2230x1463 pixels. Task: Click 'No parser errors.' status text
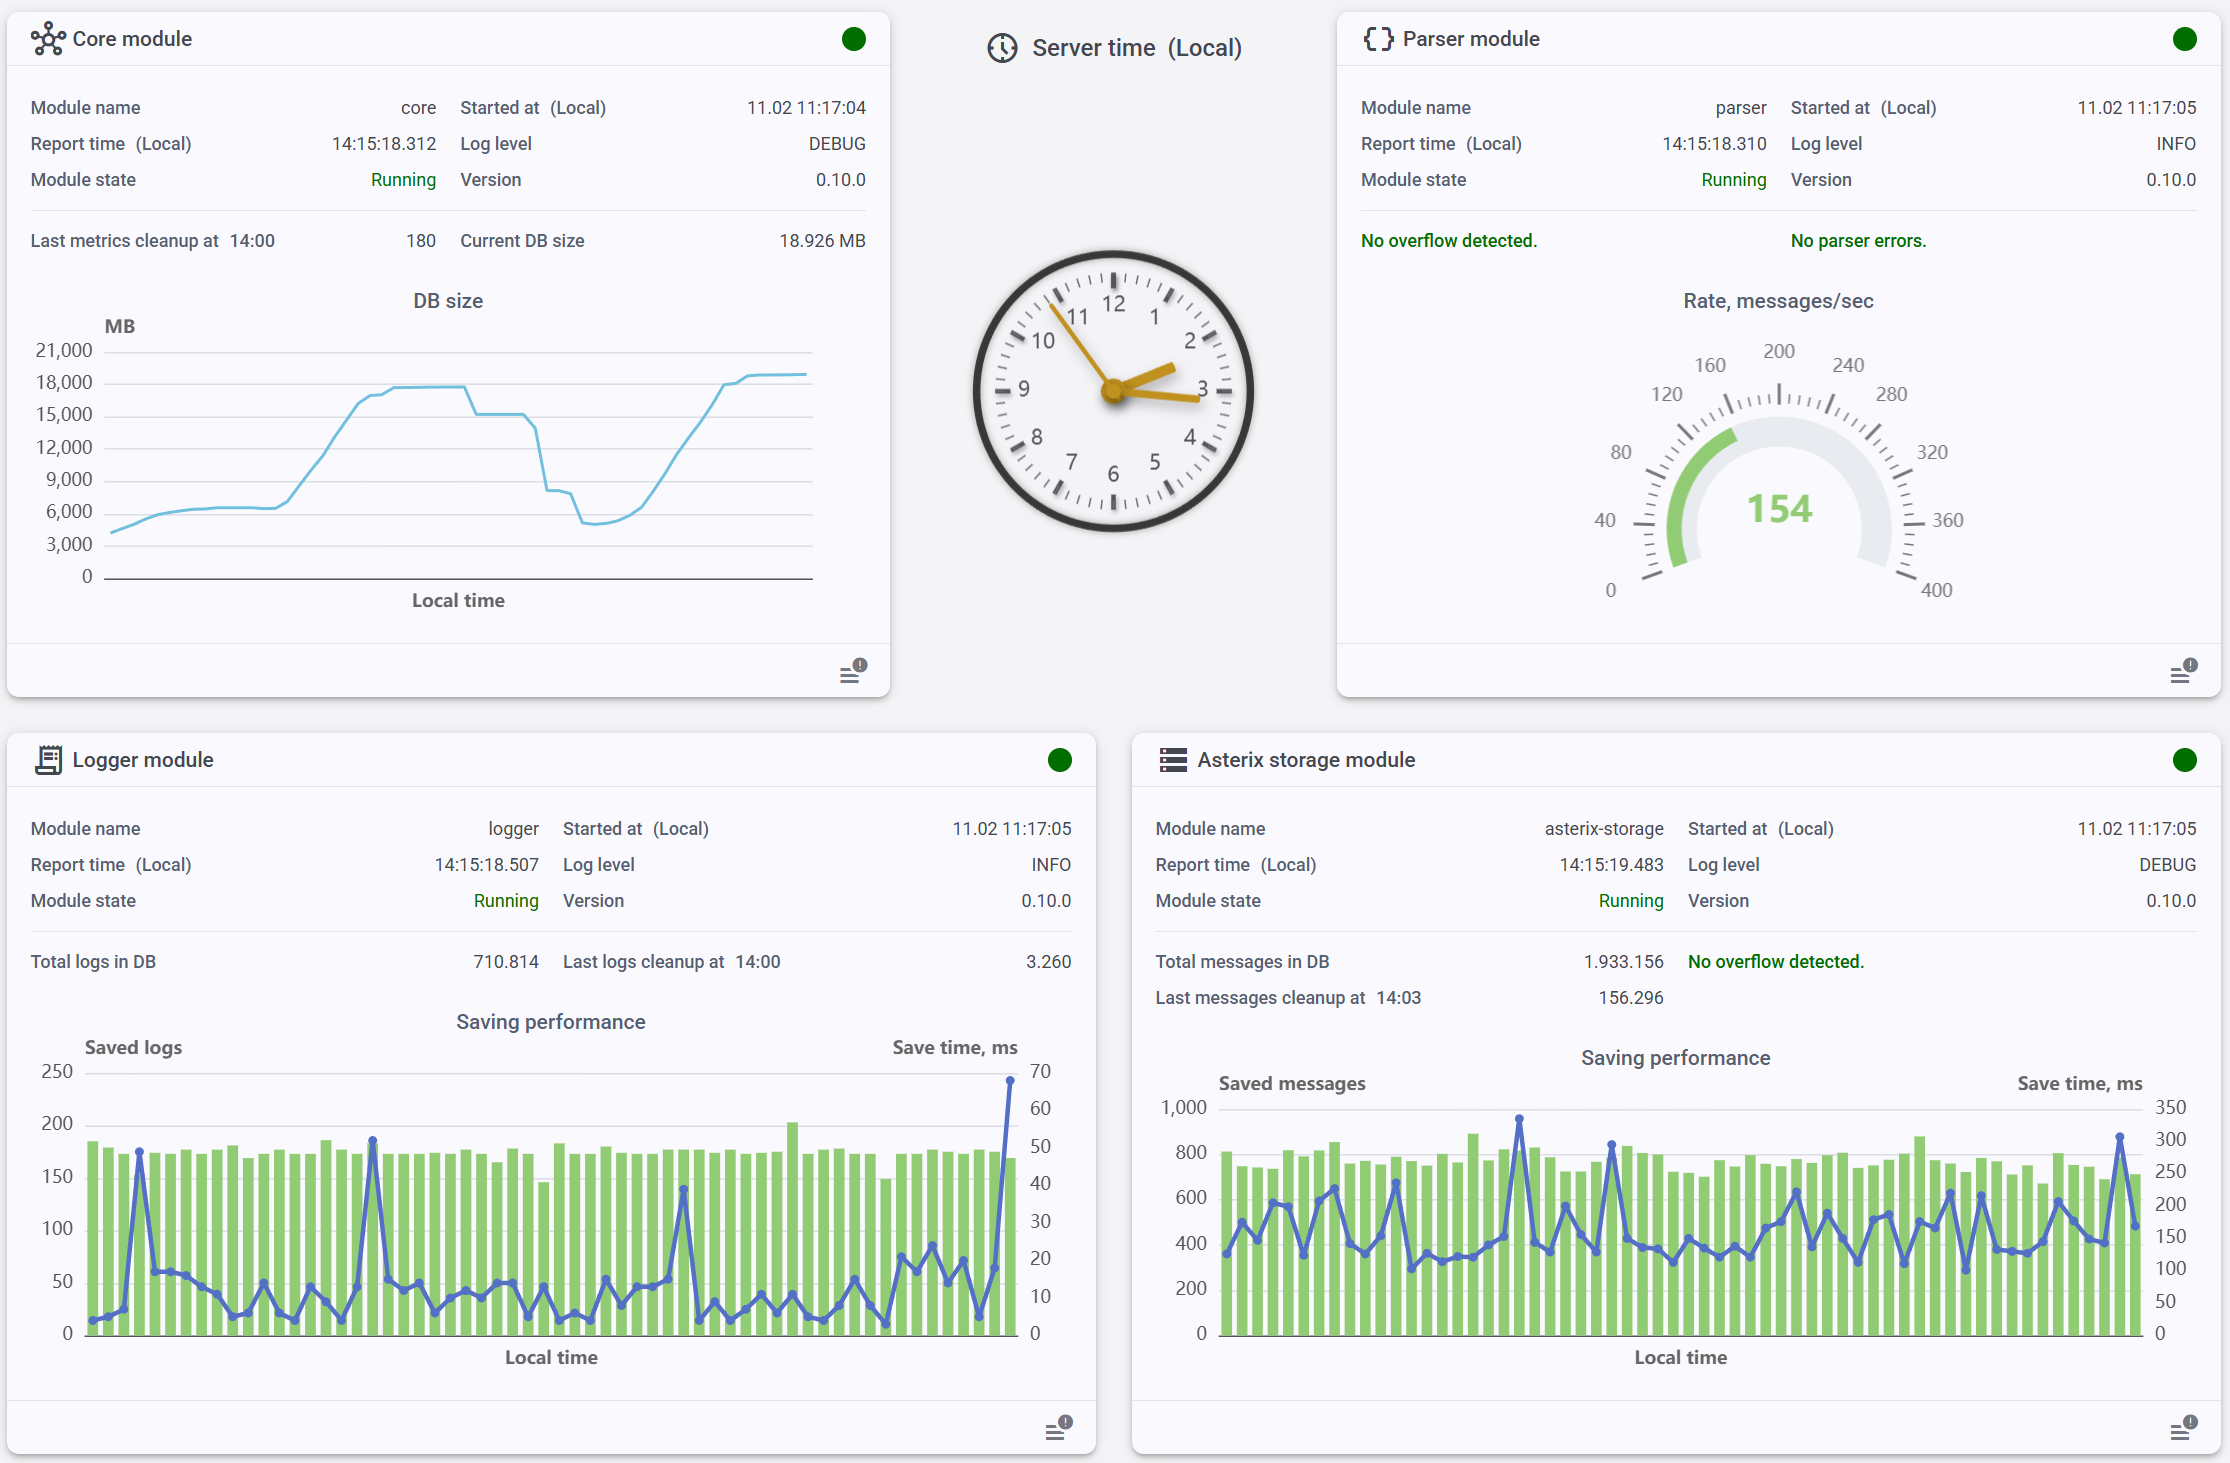click(x=1858, y=241)
